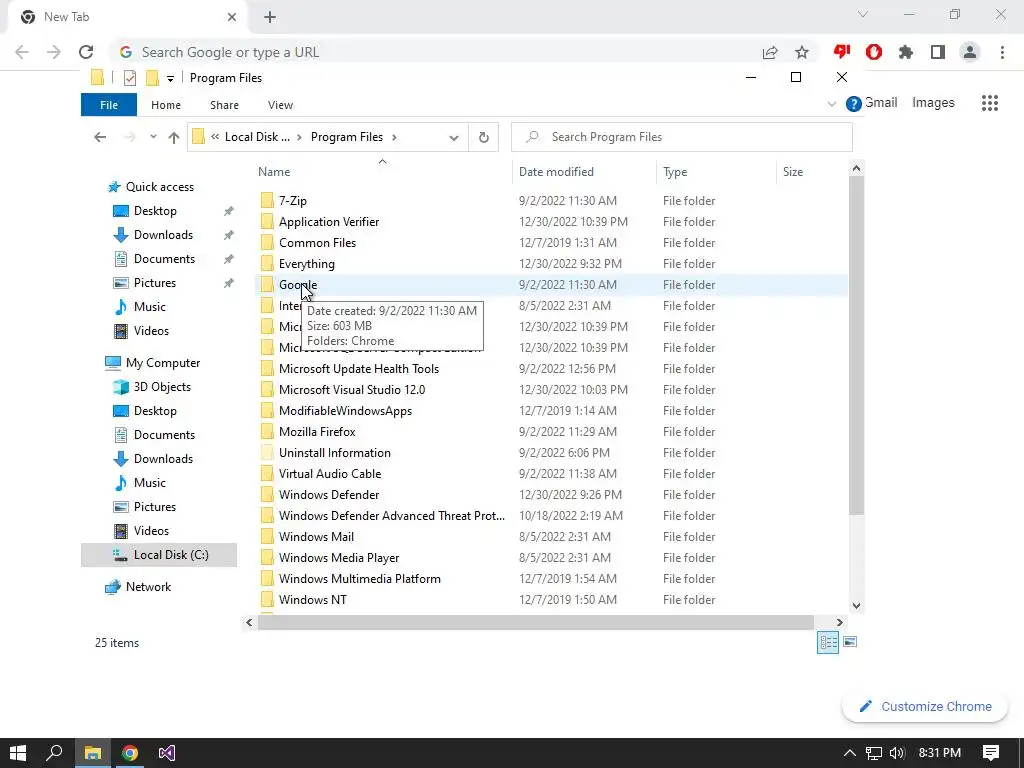Open Images link on Google page
The width and height of the screenshot is (1024, 768).
click(933, 103)
